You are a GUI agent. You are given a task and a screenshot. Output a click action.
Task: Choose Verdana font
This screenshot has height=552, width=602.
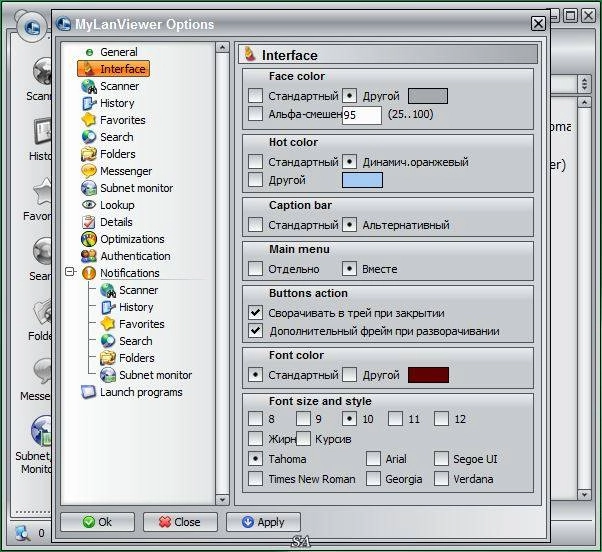(442, 478)
